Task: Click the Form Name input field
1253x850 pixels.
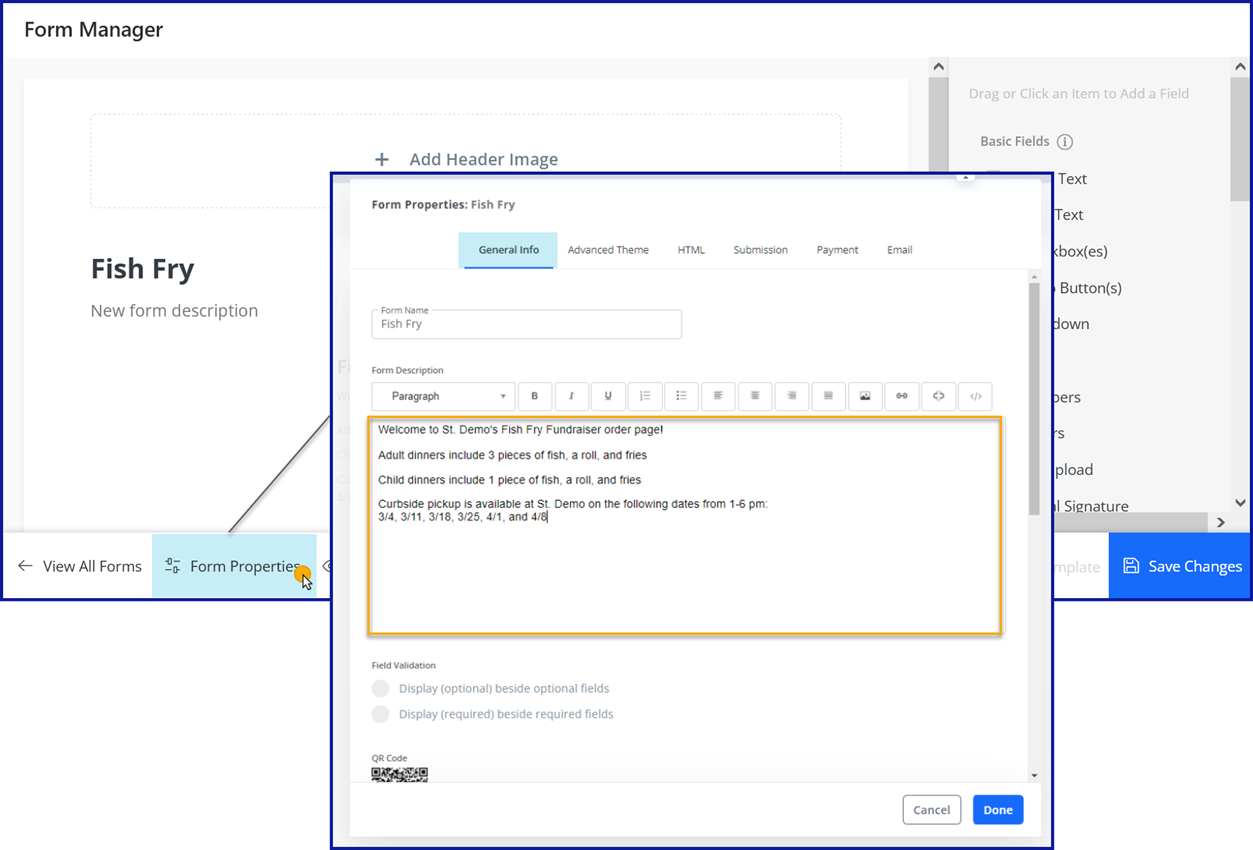Action: (527, 324)
